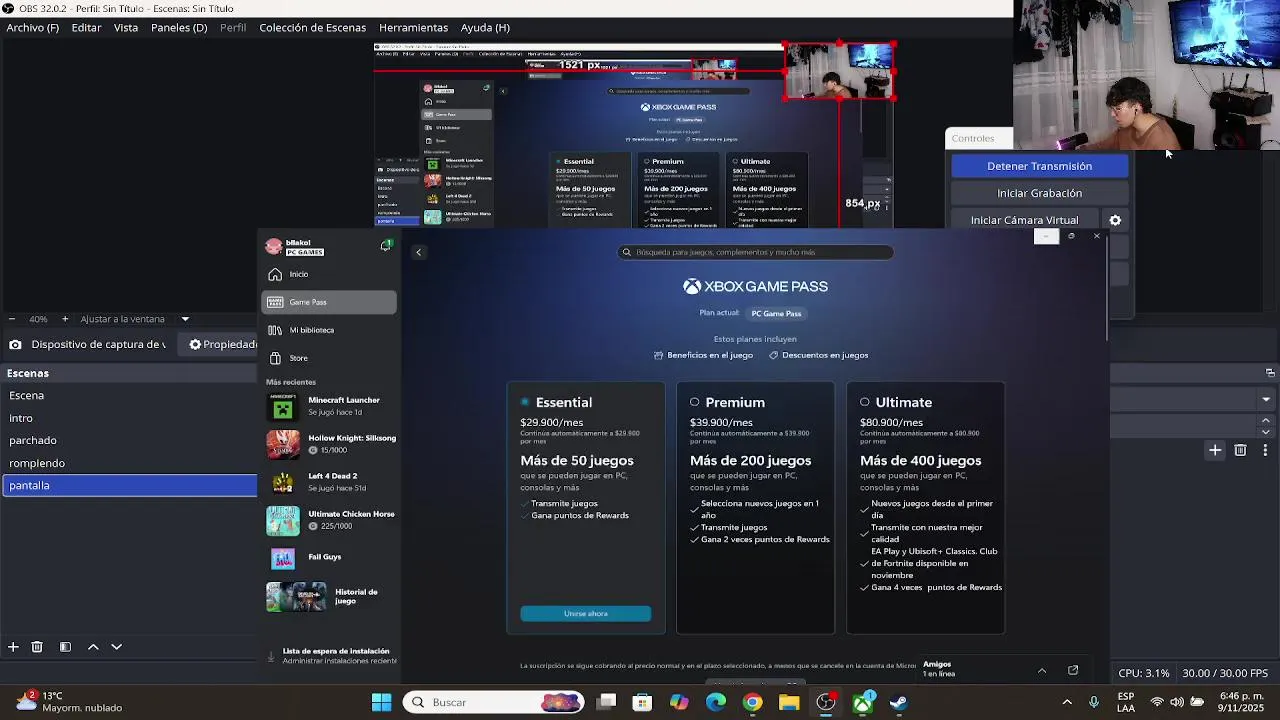The width and height of the screenshot is (1280, 720).
Task: Go to Inicio in Xbox sidebar
Action: click(329, 274)
